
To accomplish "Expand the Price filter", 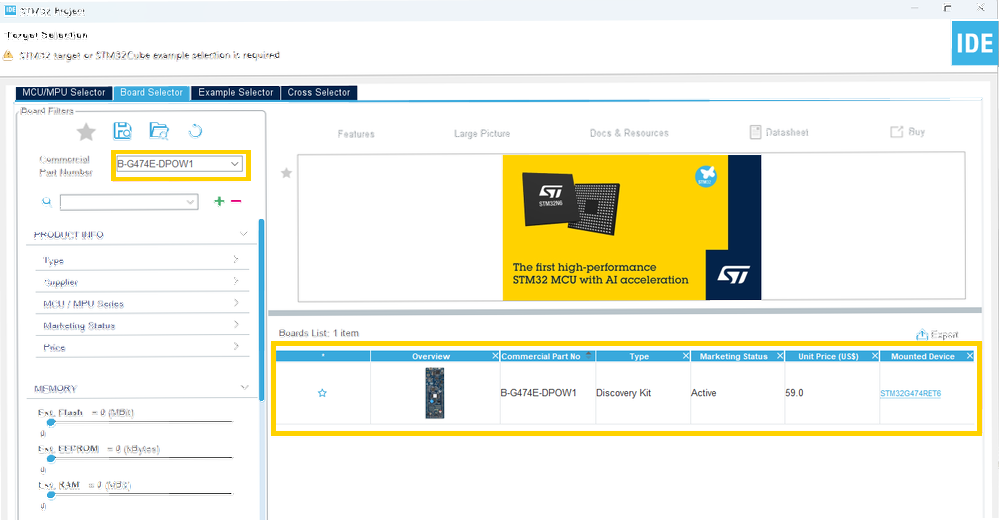I will 236,346.
